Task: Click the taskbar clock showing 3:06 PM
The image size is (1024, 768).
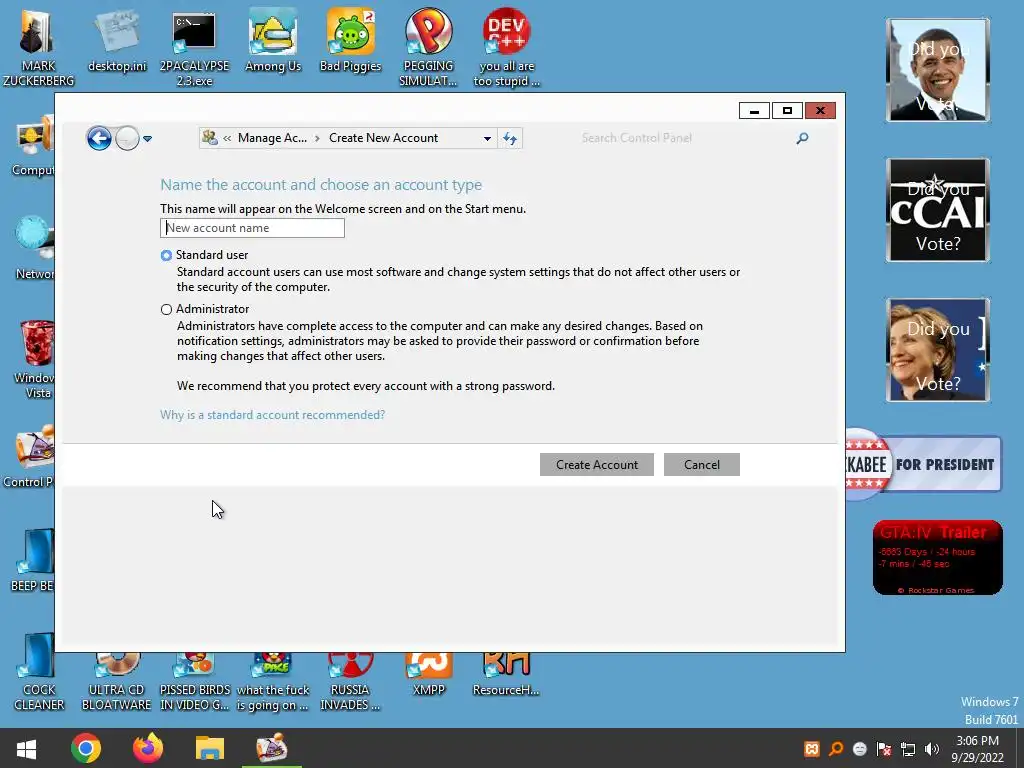Action: (977, 749)
